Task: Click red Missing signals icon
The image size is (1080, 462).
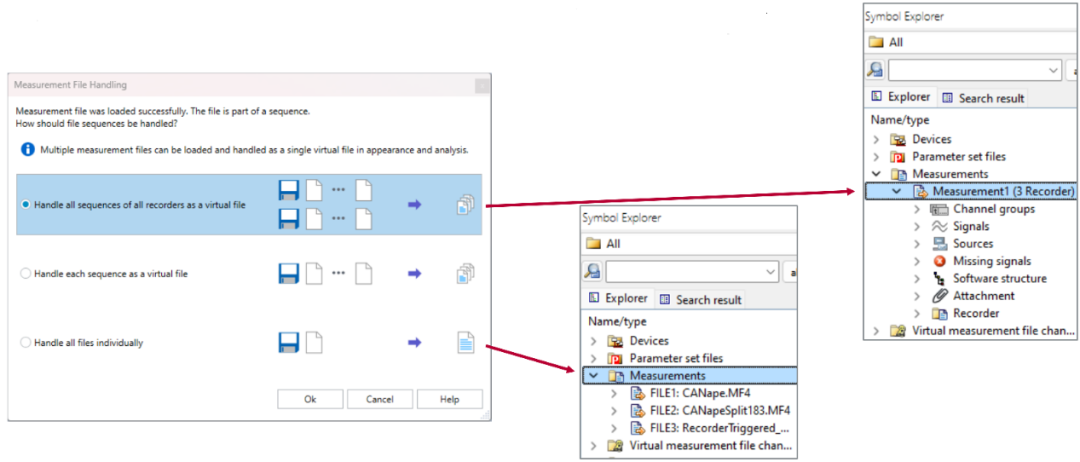Action: coord(939,261)
